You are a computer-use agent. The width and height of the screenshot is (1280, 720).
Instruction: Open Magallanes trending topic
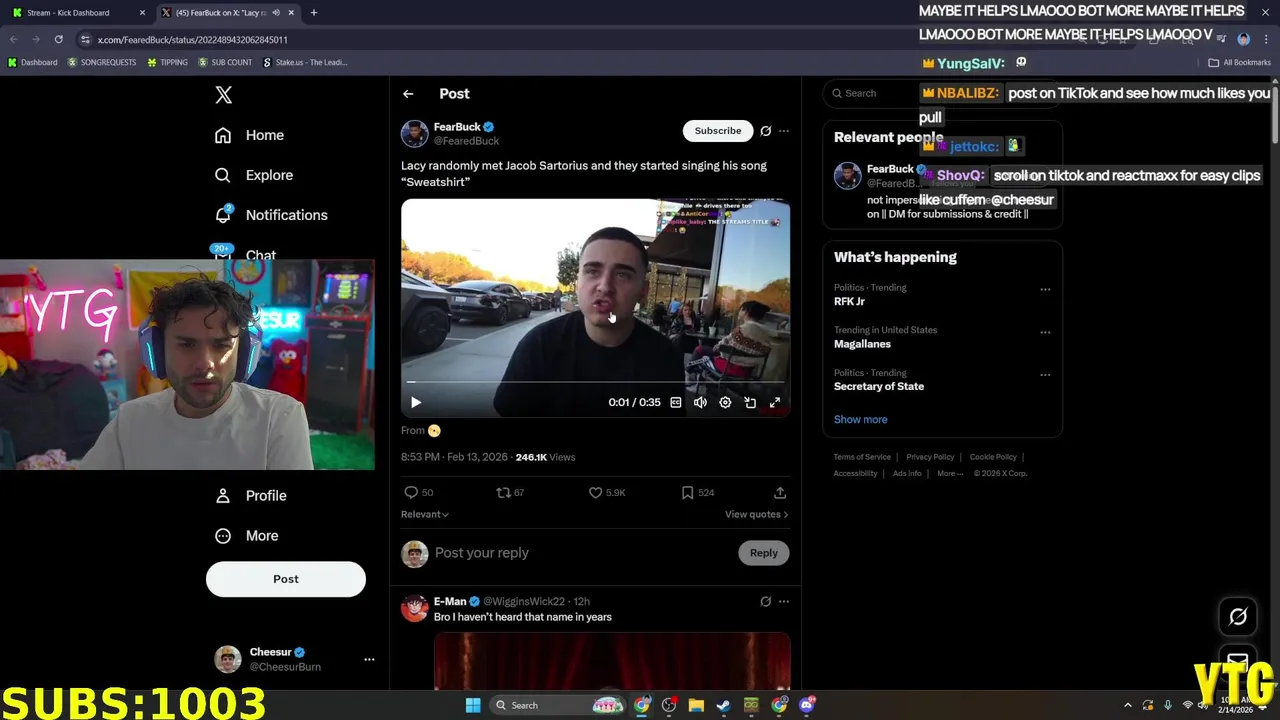862,344
